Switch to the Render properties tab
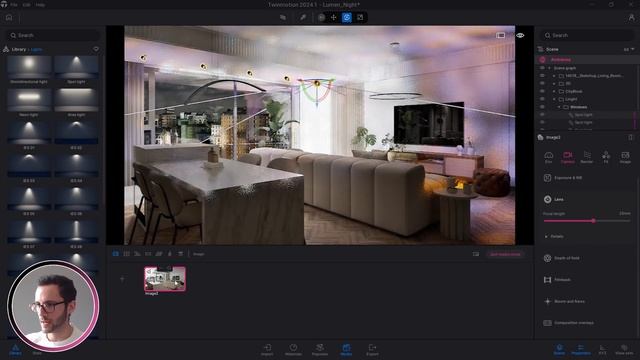The width and height of the screenshot is (640, 360). [x=587, y=157]
